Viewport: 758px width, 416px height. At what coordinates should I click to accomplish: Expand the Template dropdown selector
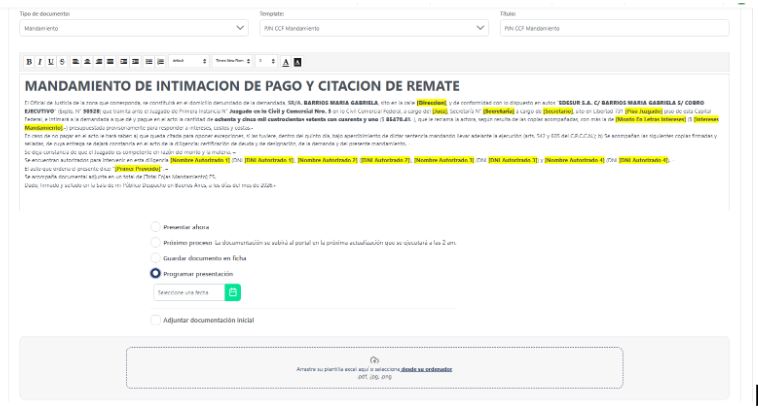click(374, 29)
